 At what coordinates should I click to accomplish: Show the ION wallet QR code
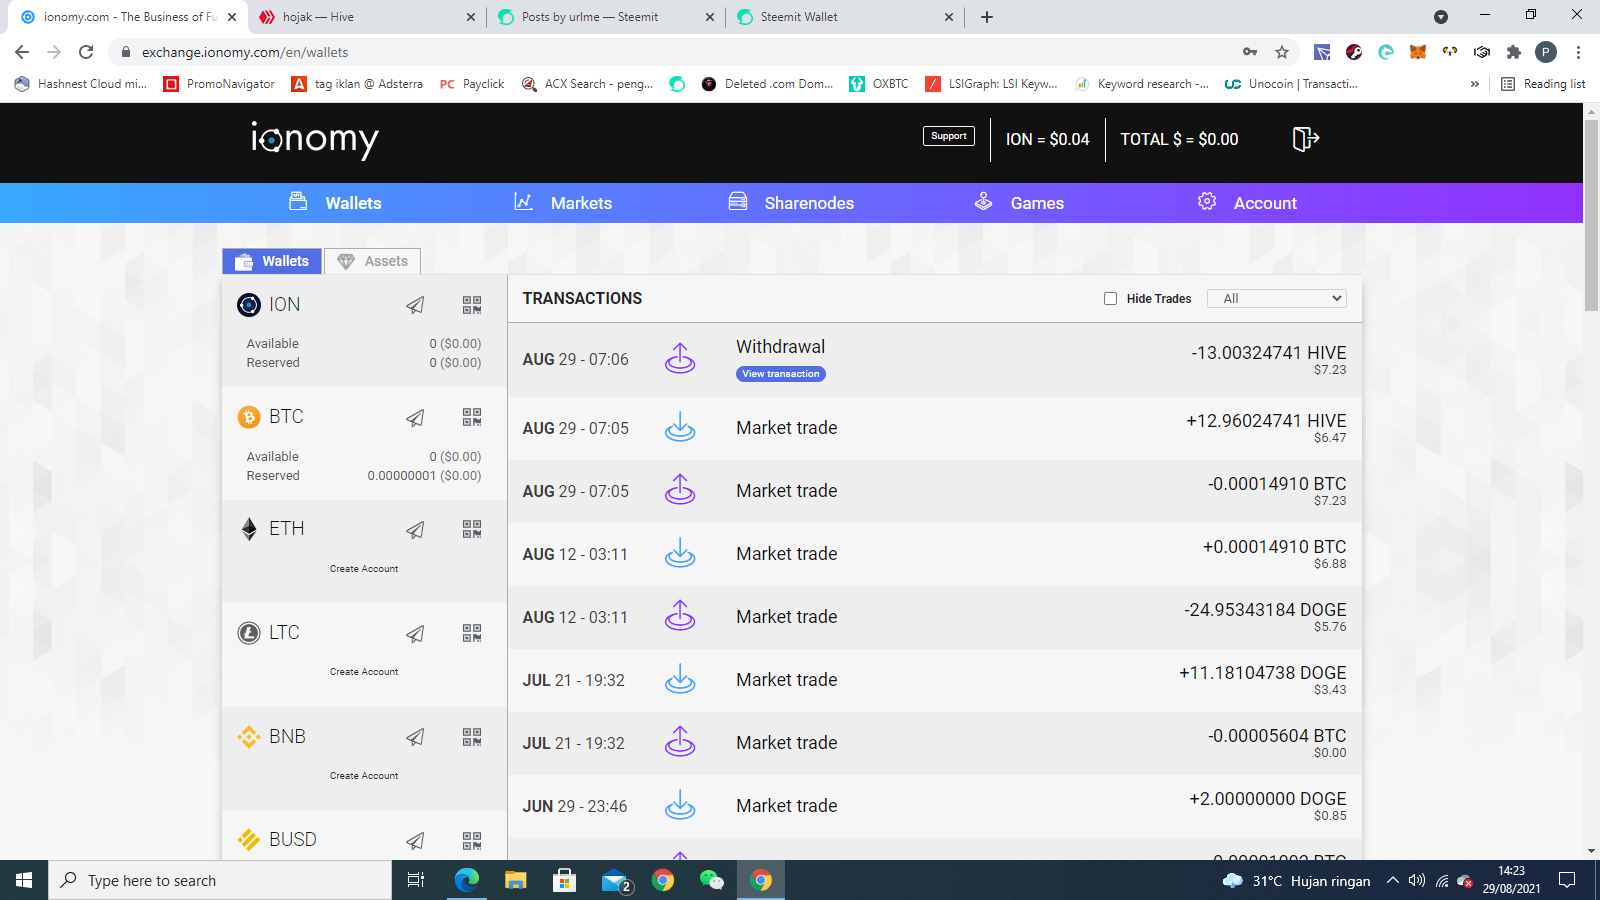472,305
